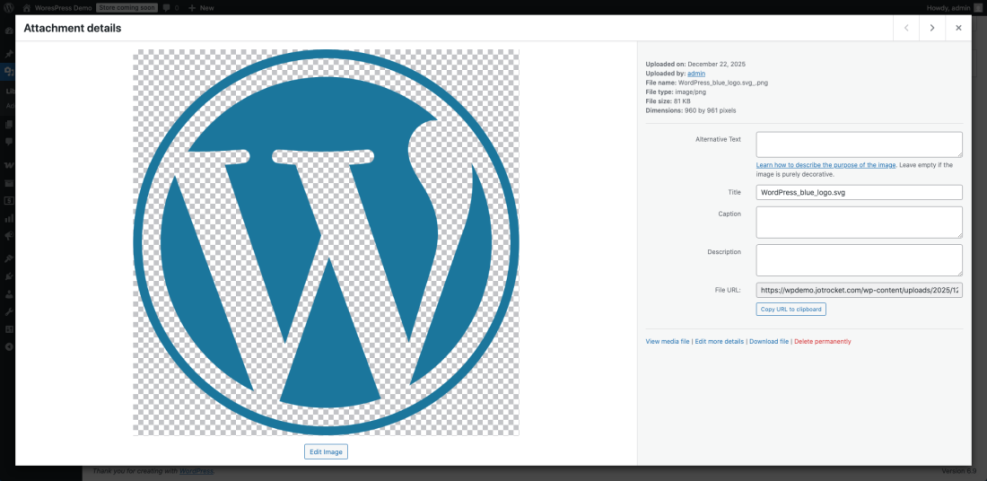This screenshot has height=481, width=987.
Task: Open the Dashboard sidebar icon
Action: [x=8, y=31]
